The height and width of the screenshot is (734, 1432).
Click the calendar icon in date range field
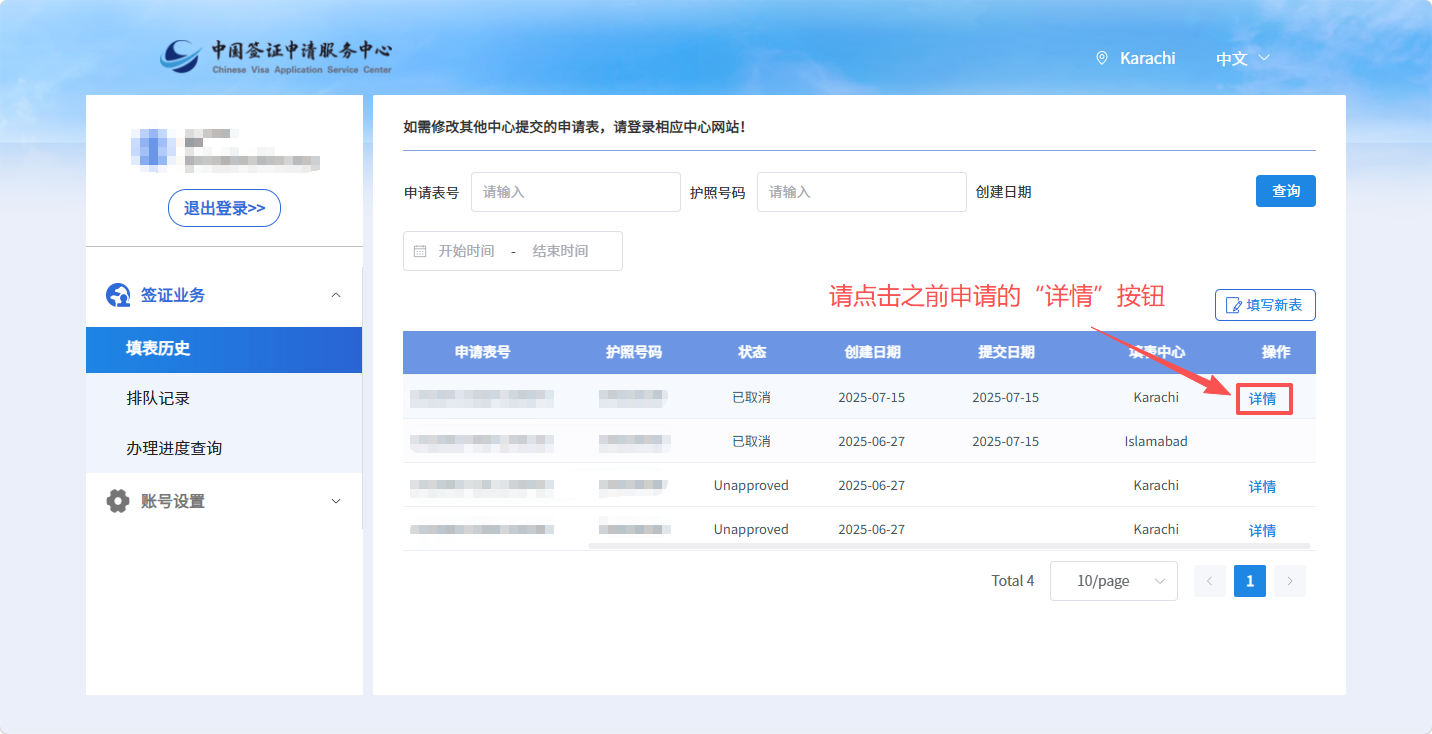tap(420, 251)
